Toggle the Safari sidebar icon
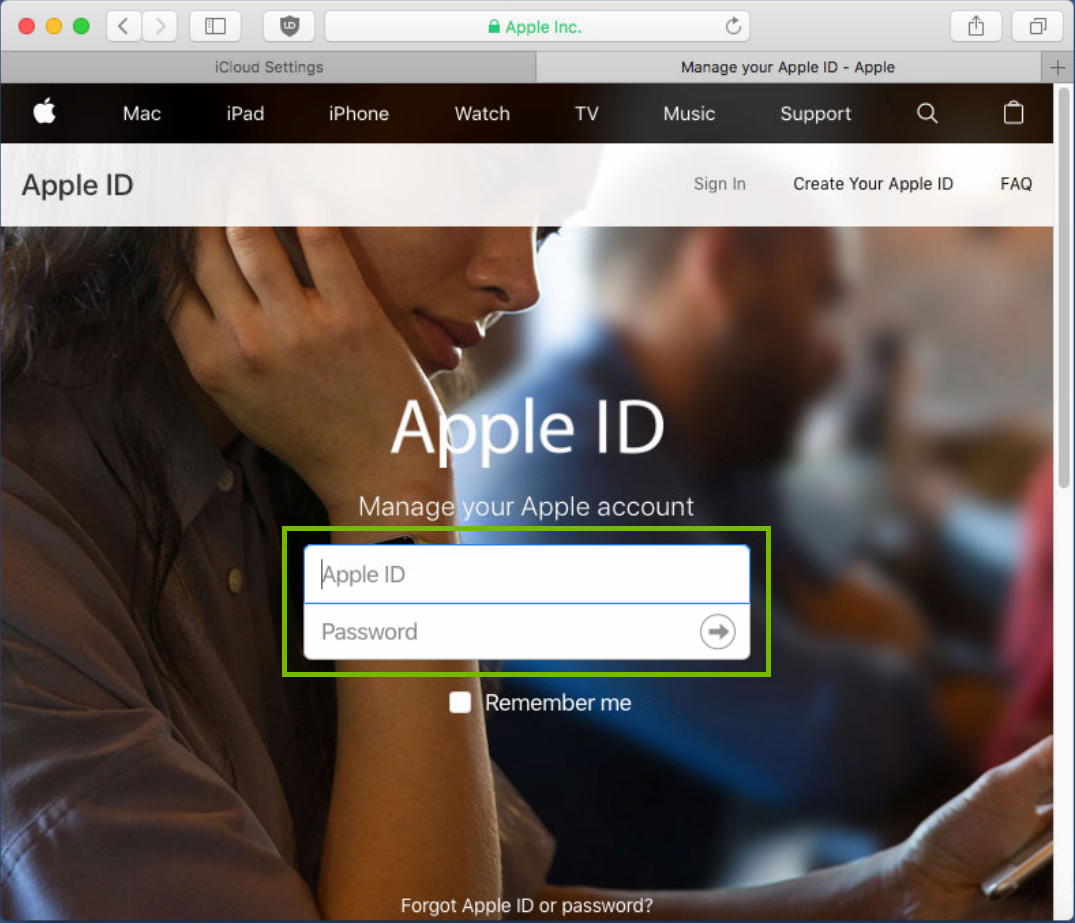The width and height of the screenshot is (1075, 923). pos(215,27)
